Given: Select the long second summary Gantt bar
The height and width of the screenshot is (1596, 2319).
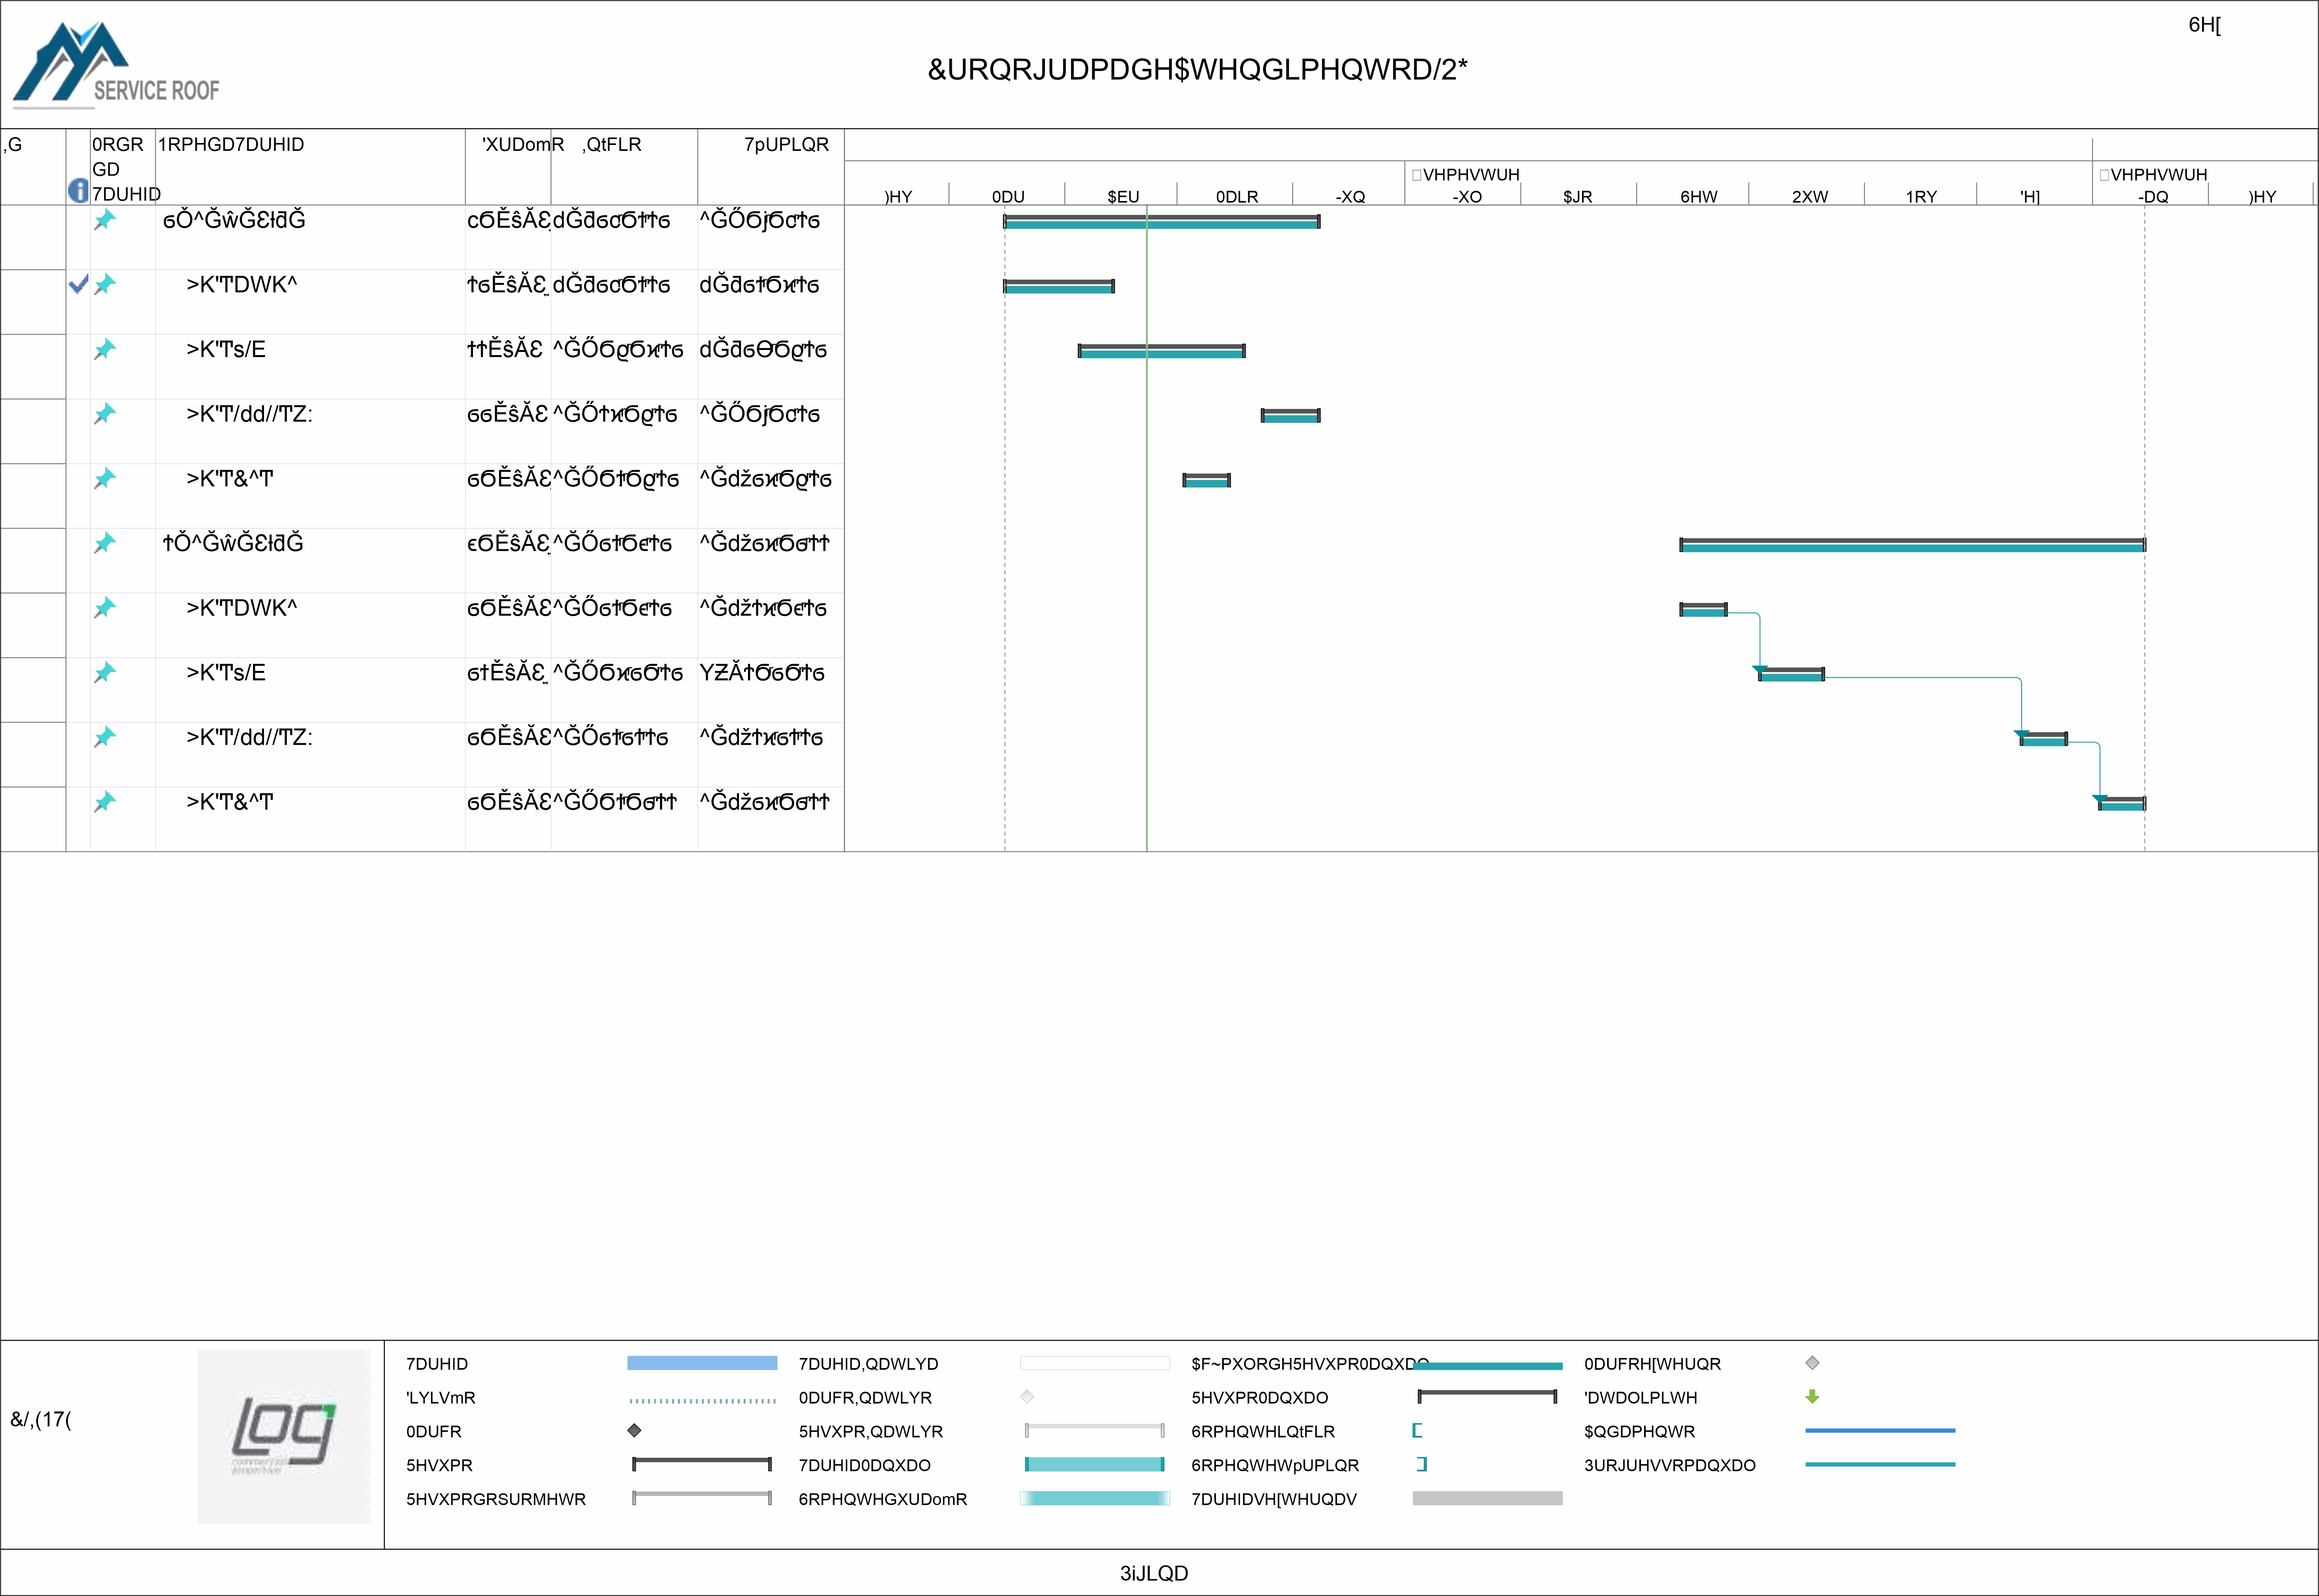Looking at the screenshot, I should click(x=1913, y=545).
